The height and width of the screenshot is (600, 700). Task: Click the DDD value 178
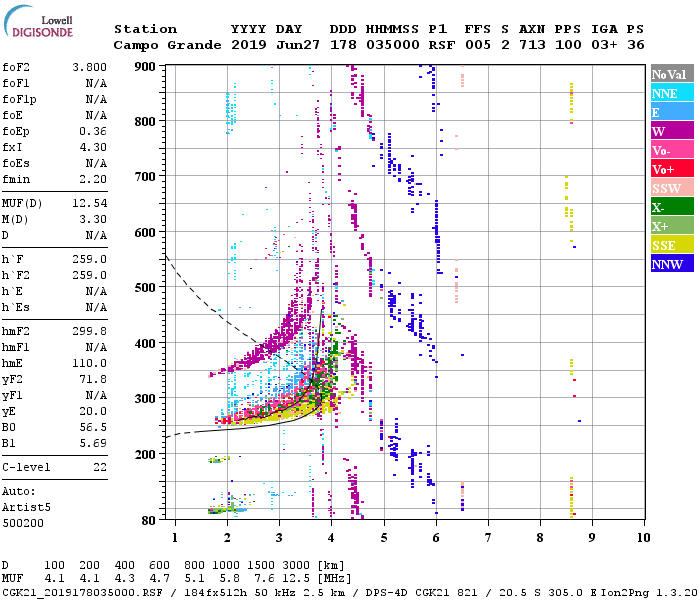[x=343, y=45]
